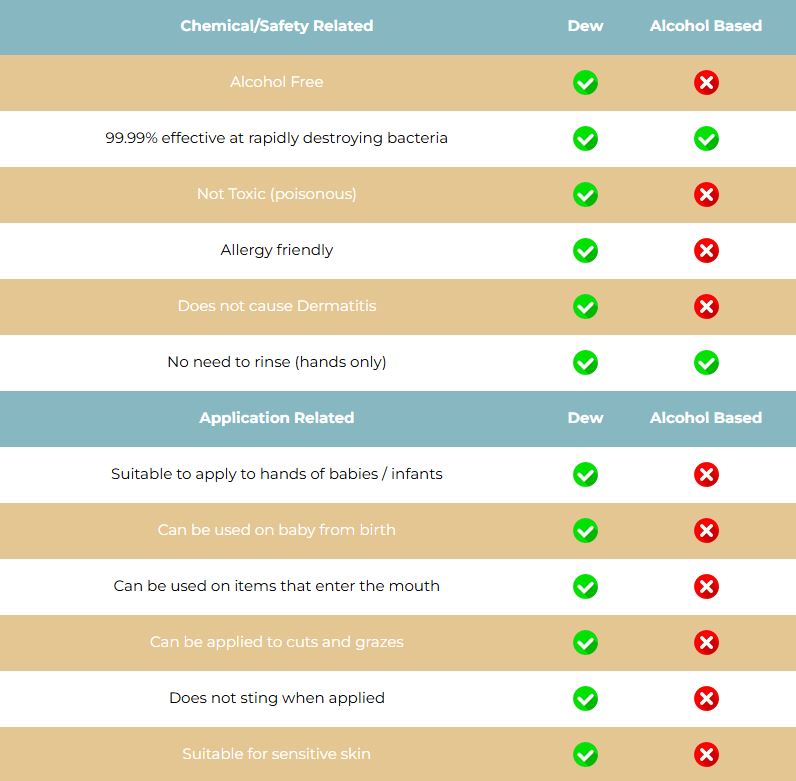Viewport: 796px width, 781px height.
Task: Click red cross for Can be used on baby from birth
Action: point(706,531)
